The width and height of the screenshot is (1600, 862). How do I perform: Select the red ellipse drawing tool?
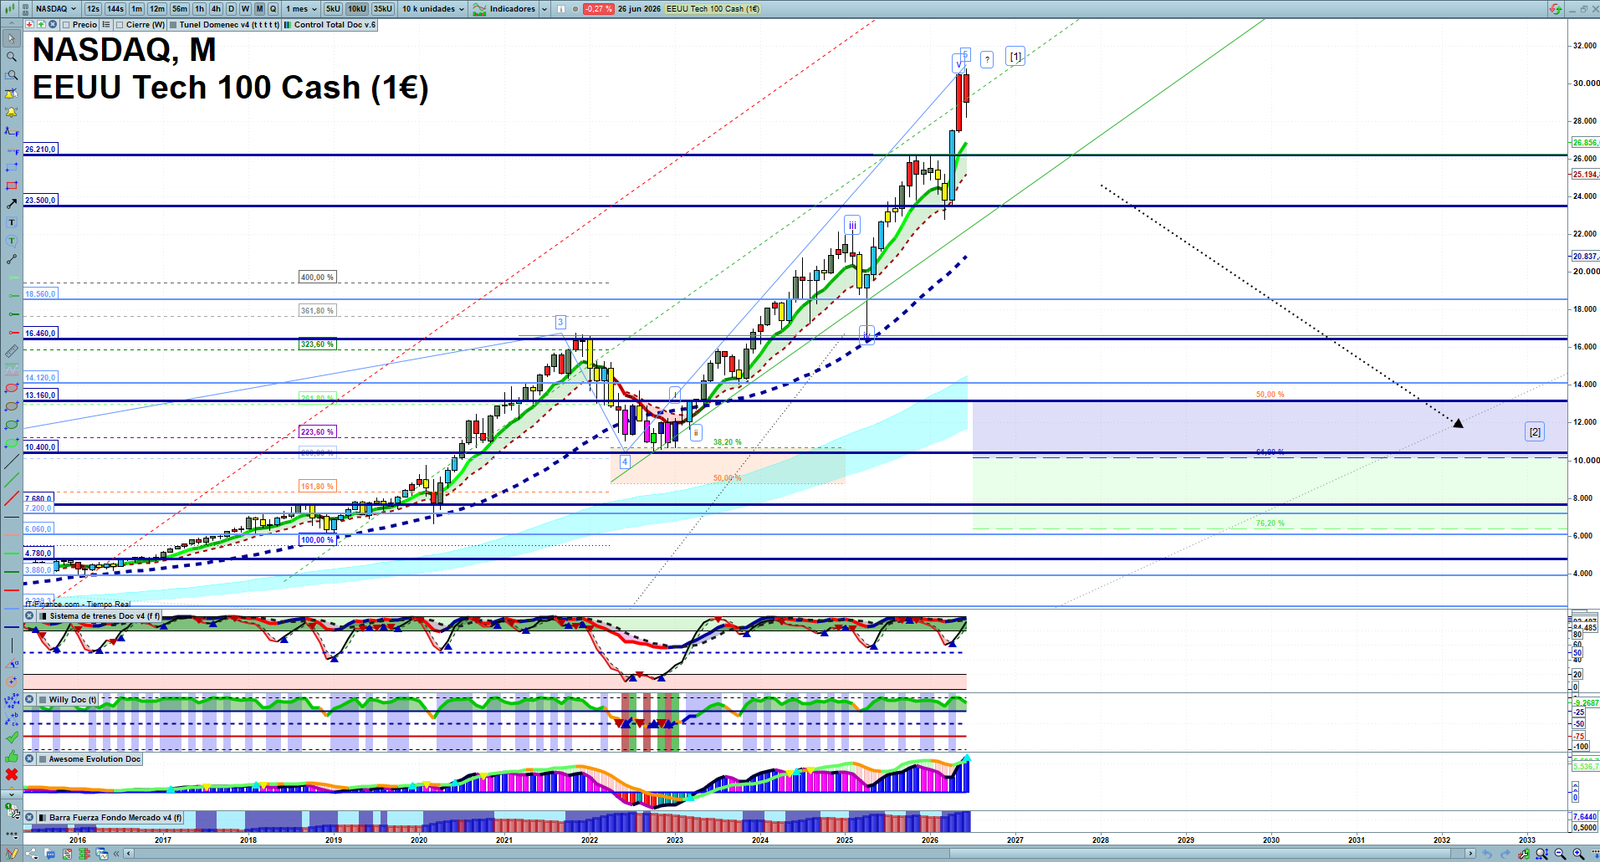click(11, 388)
